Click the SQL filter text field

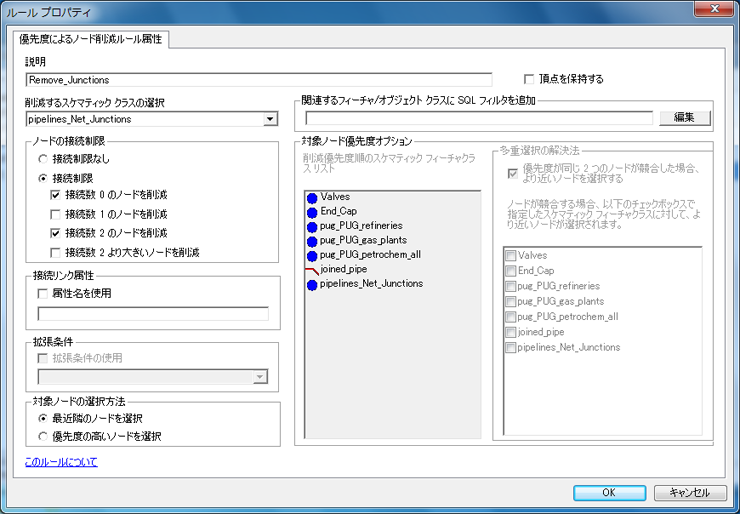[479, 118]
